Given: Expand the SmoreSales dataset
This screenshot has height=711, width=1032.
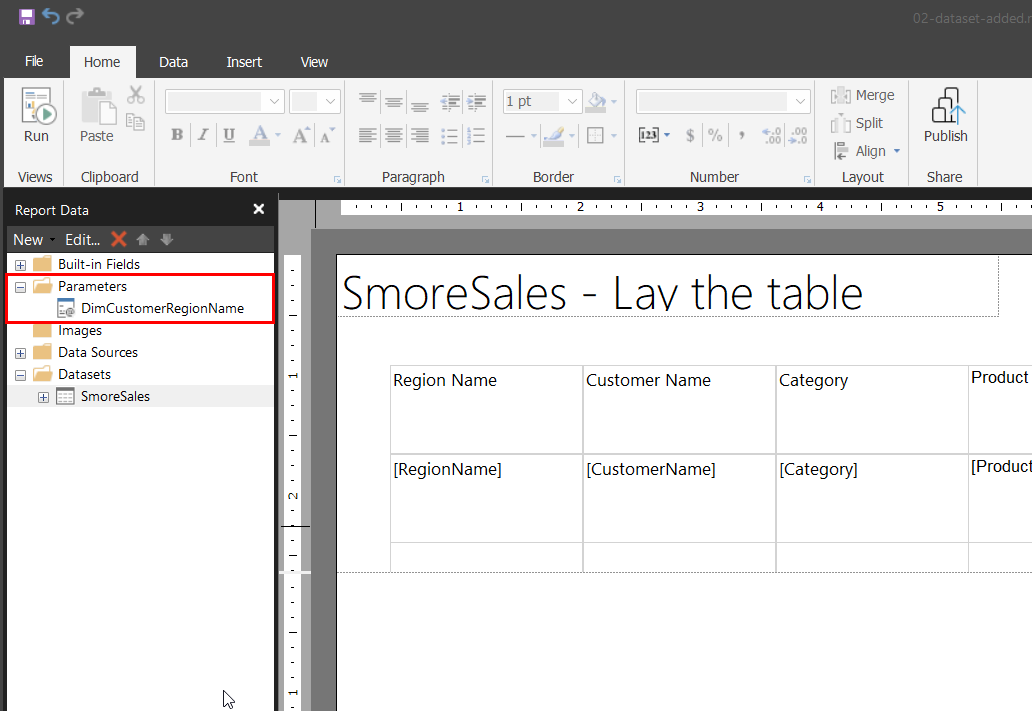Looking at the screenshot, I should [43, 397].
